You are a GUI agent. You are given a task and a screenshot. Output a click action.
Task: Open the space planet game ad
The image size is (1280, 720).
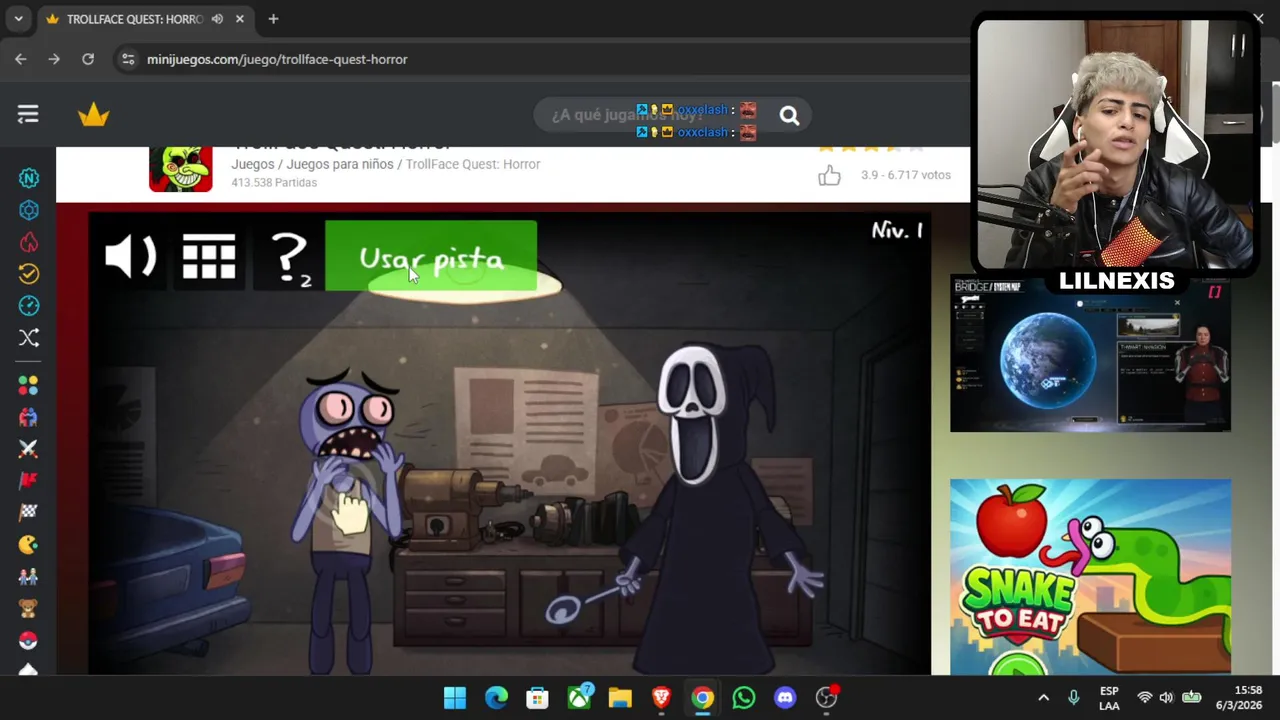point(1090,354)
